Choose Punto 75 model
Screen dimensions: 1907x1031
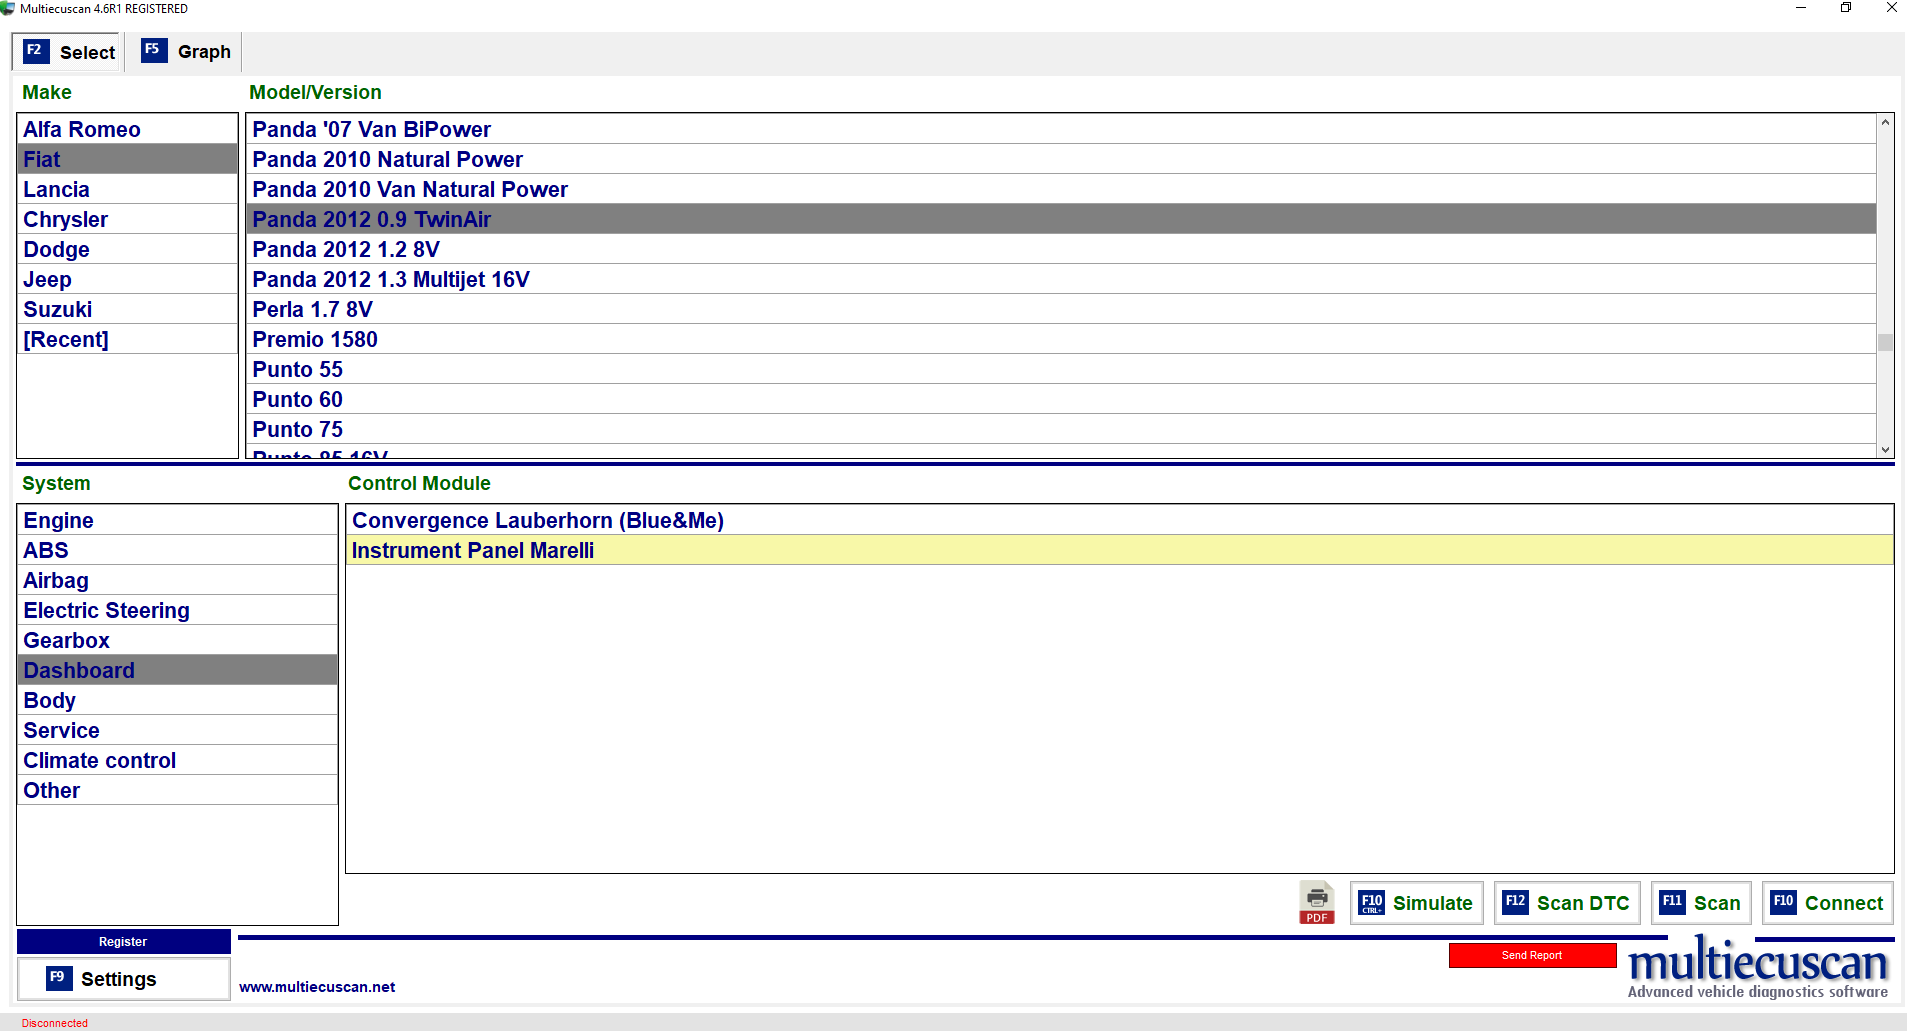[x=1061, y=429]
